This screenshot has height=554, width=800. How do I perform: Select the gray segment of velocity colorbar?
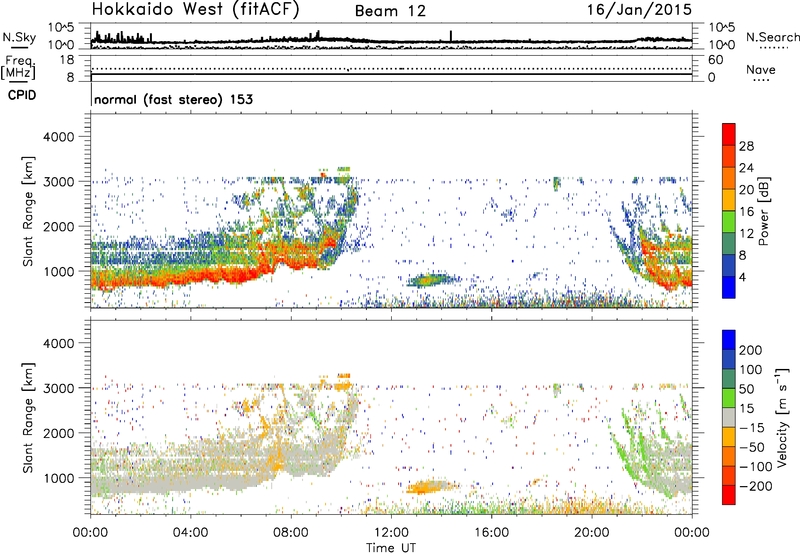pos(729,417)
